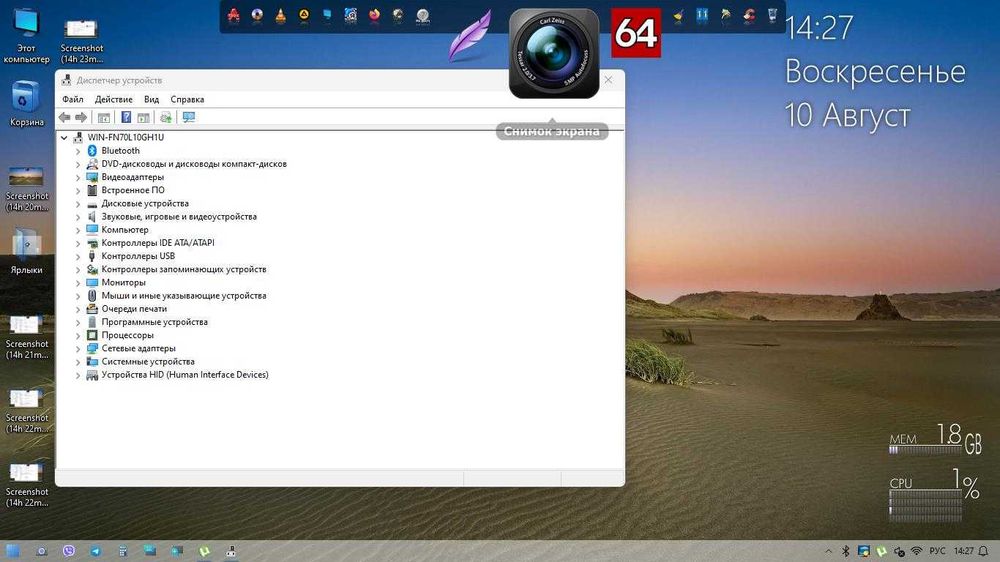Click the broom cleaner icon in the dock
The image size is (1000, 562).
679,16
